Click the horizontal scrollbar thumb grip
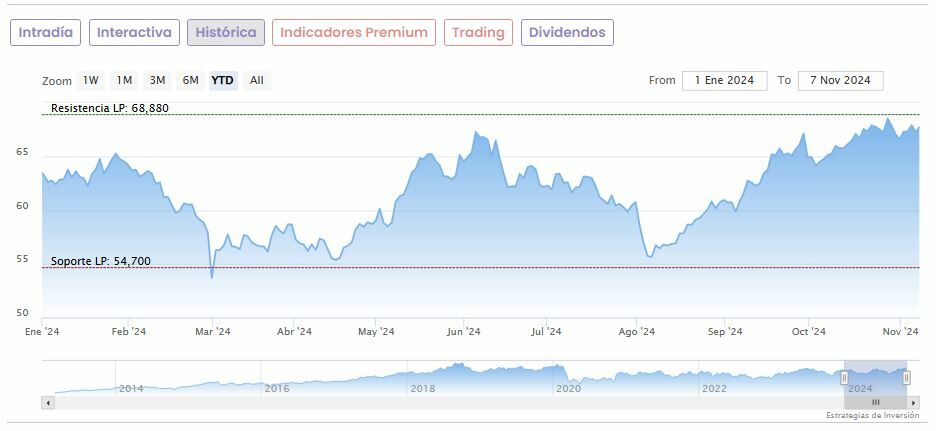 (875, 402)
